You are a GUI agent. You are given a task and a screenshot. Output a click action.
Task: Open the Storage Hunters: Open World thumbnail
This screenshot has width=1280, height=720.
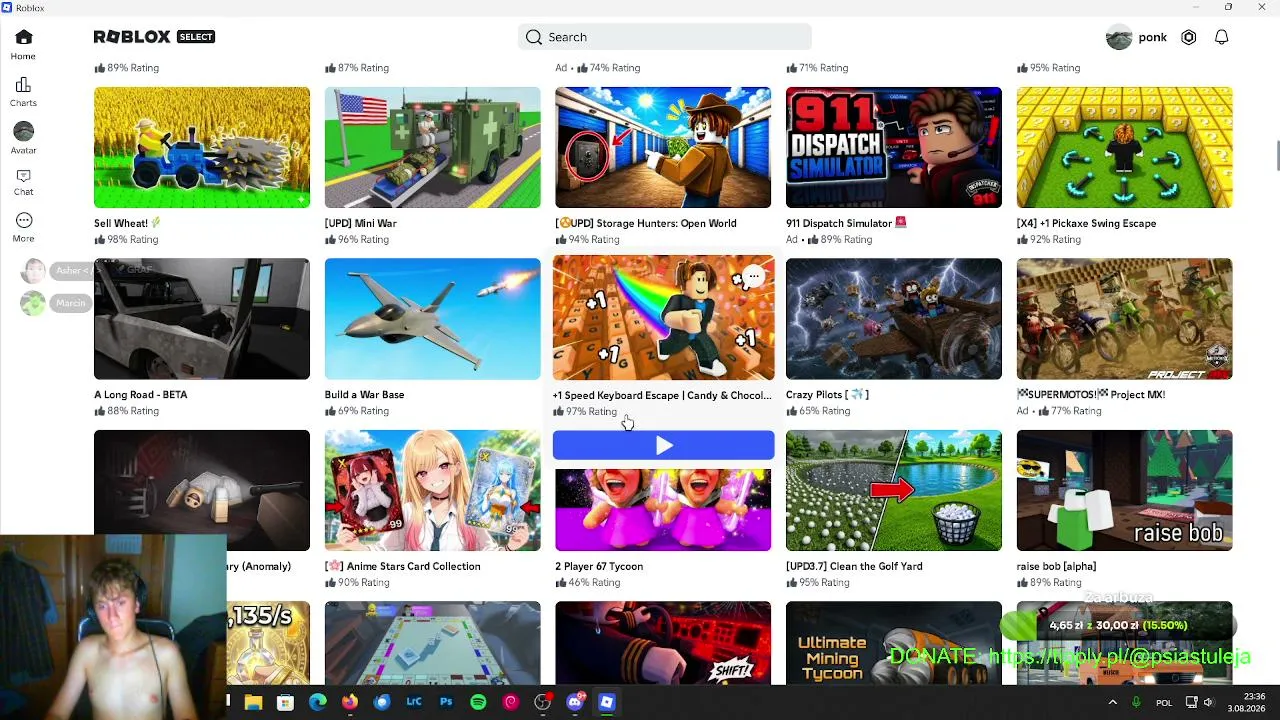[663, 147]
